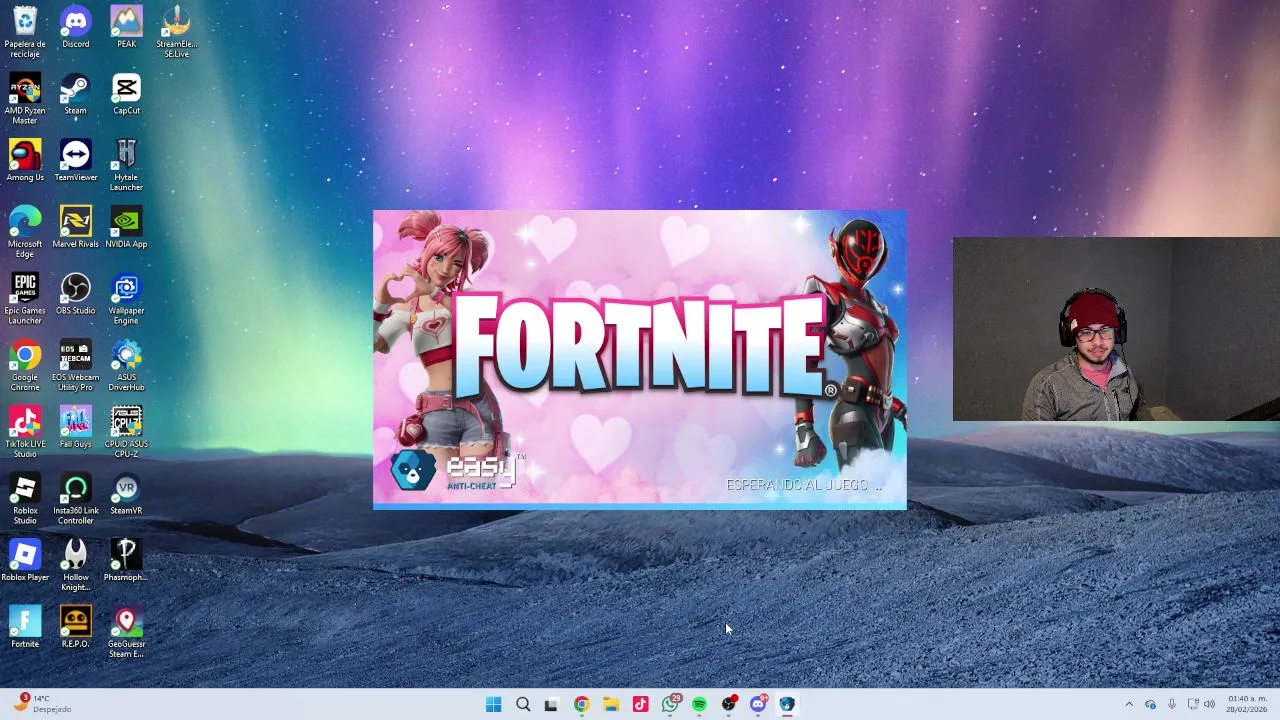This screenshot has height=720, width=1280.
Task: Select the NVIDIA App desktop icon
Action: [x=126, y=228]
